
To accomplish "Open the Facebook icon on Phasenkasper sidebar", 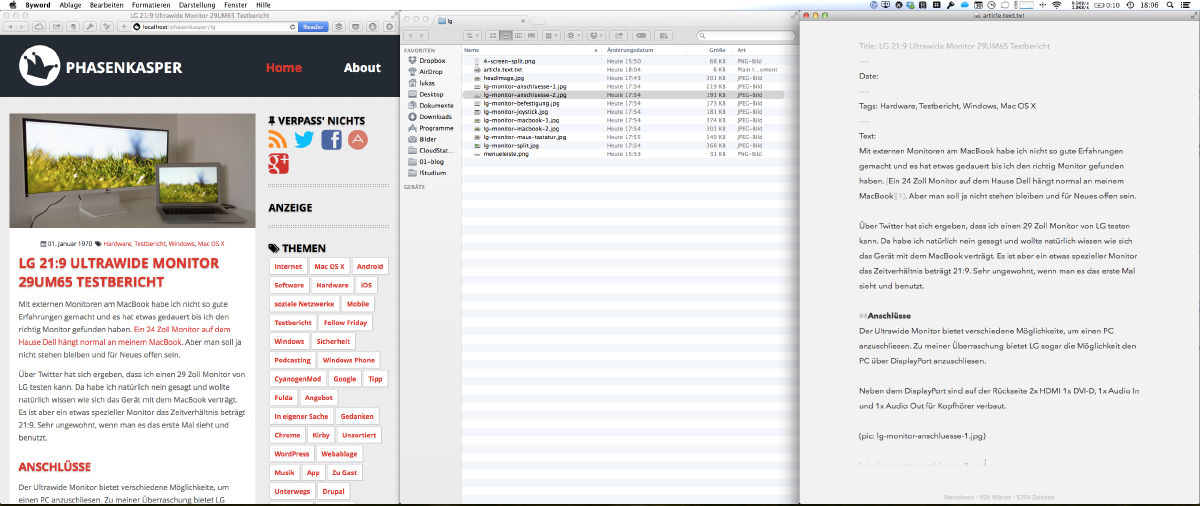I will coord(331,140).
